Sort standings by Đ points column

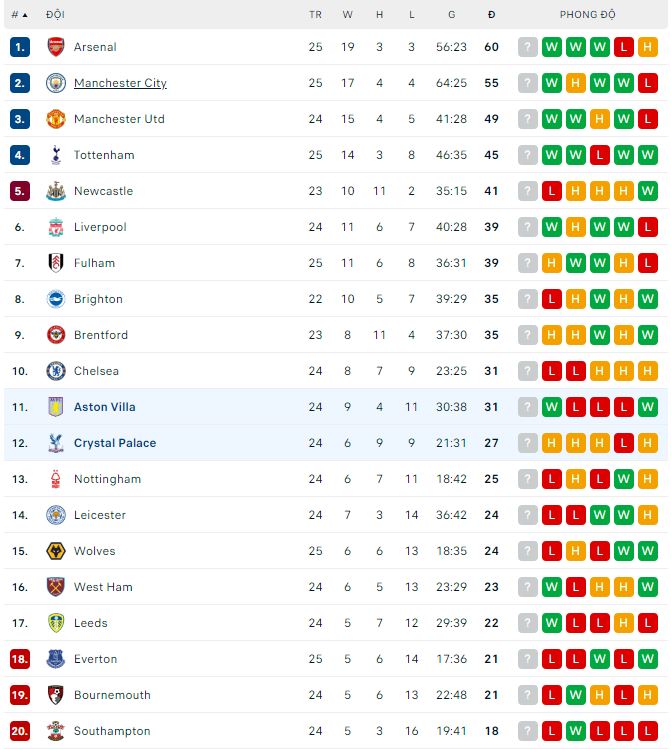coord(491,15)
